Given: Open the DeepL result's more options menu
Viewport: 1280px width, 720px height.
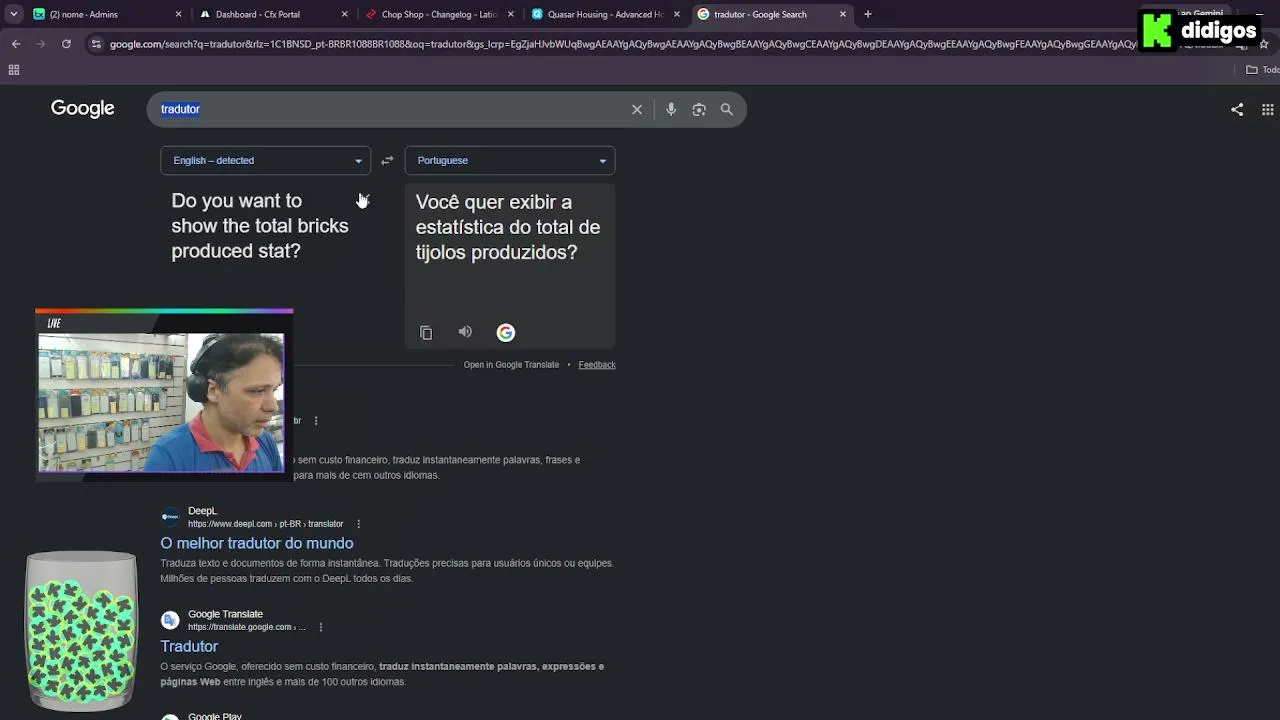Looking at the screenshot, I should pyautogui.click(x=358, y=524).
